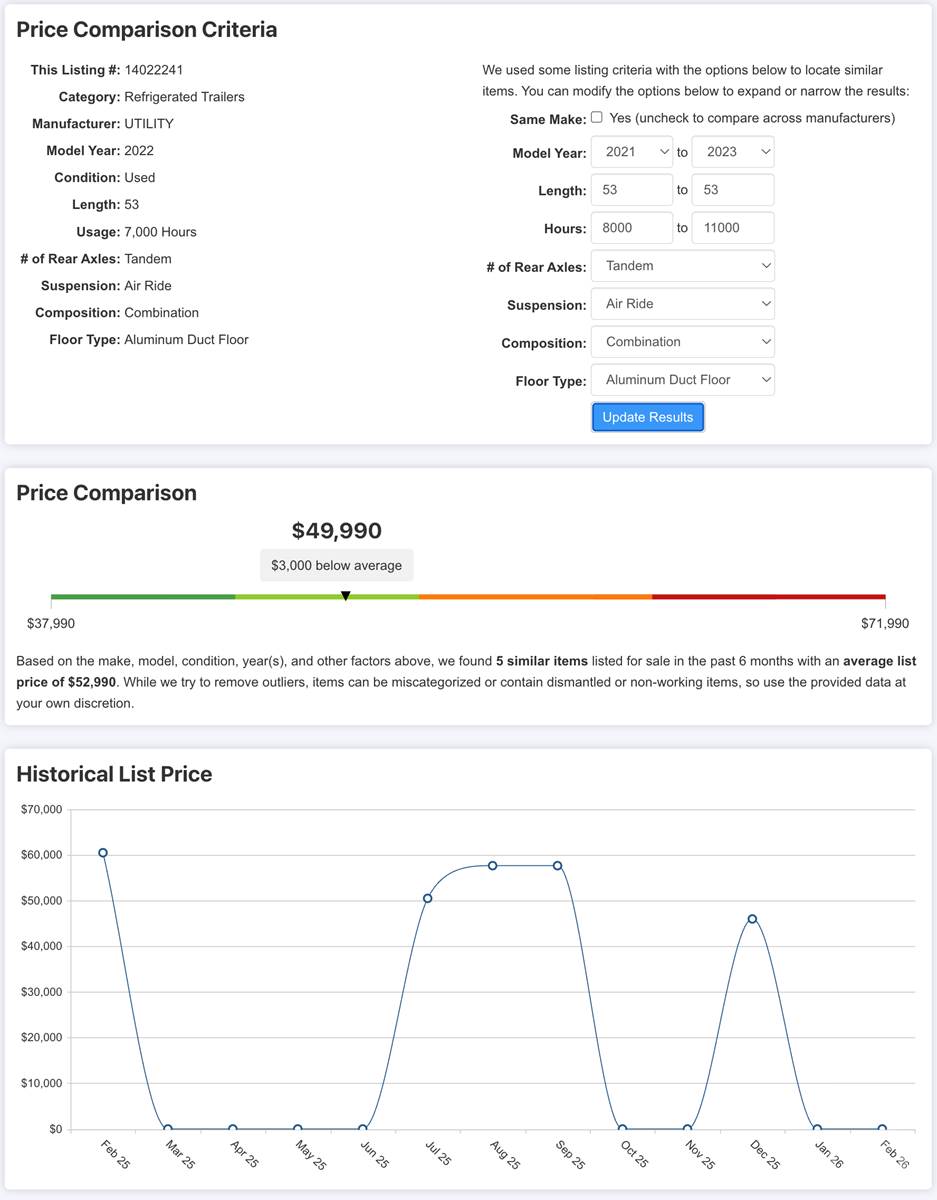Screen dimensions: 937x1200
Task: Focus the minimum Hours field showing 8000
Action: point(632,228)
